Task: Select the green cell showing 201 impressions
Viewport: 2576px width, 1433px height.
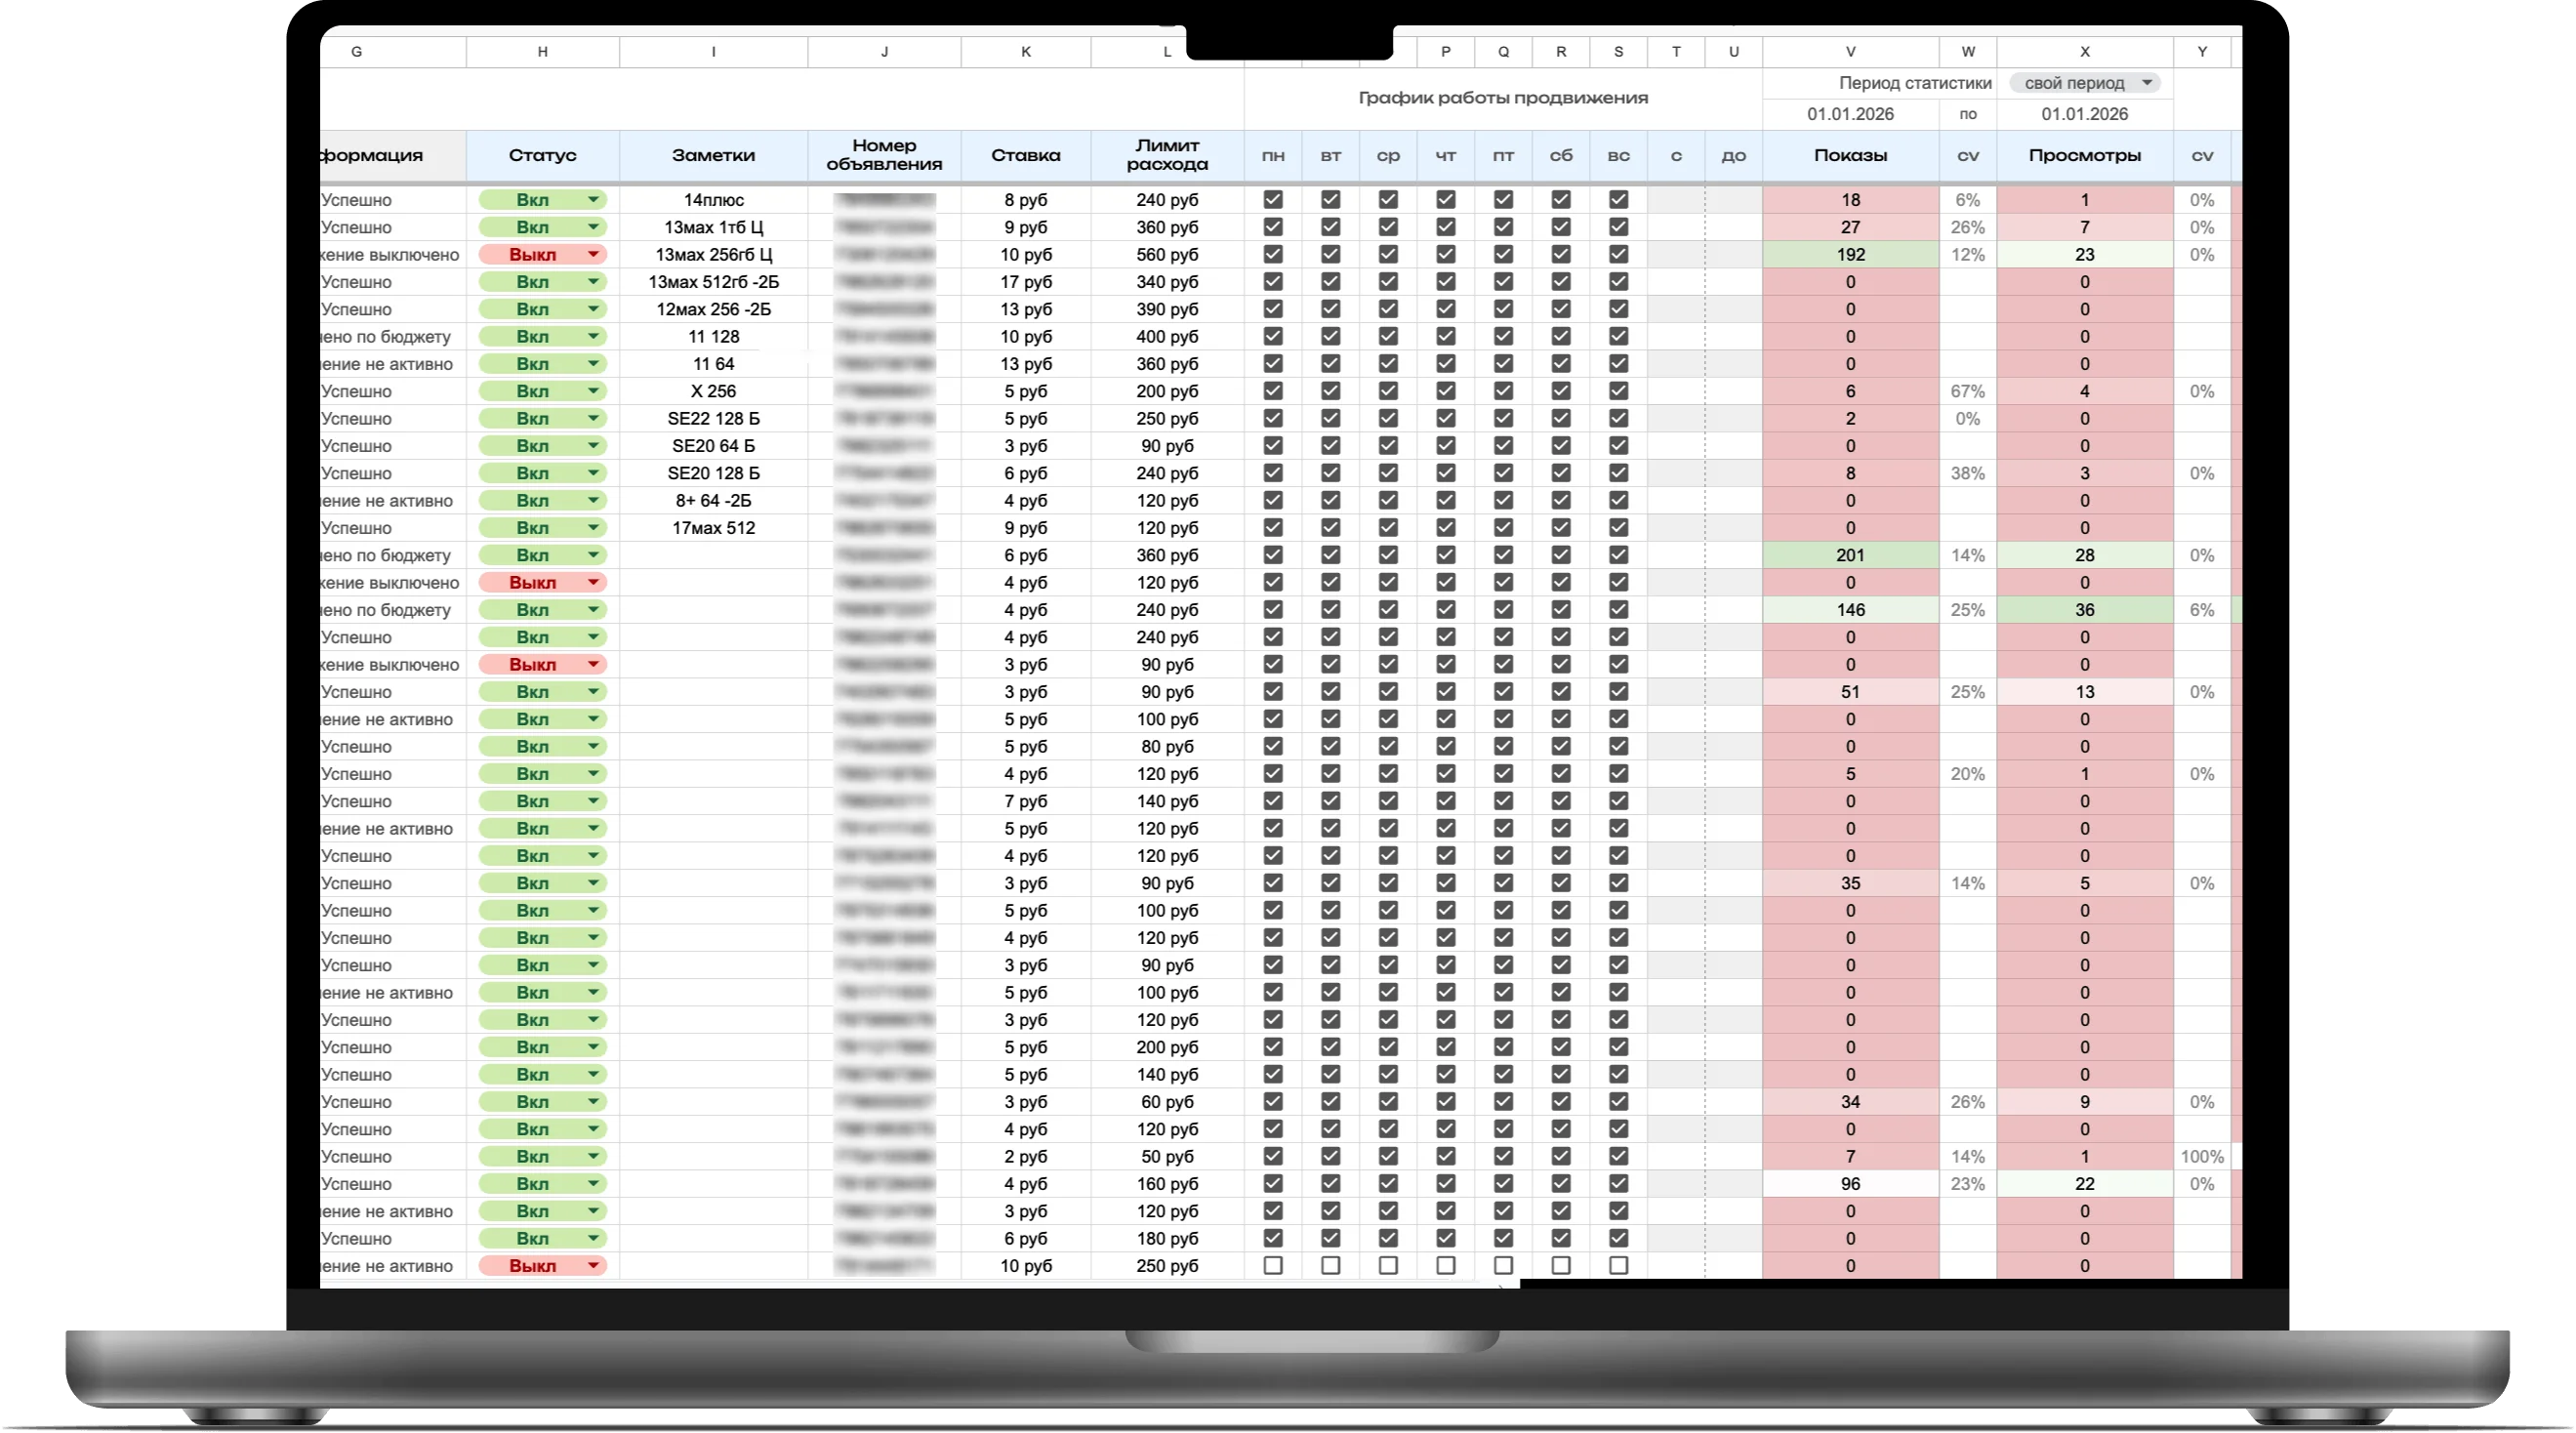Action: point(1850,555)
